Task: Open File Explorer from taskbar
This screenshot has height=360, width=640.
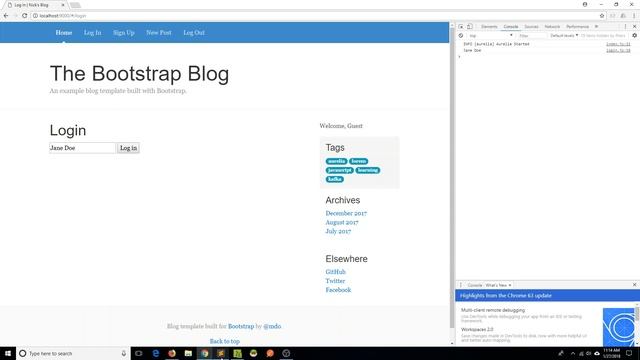Action: pos(188,353)
